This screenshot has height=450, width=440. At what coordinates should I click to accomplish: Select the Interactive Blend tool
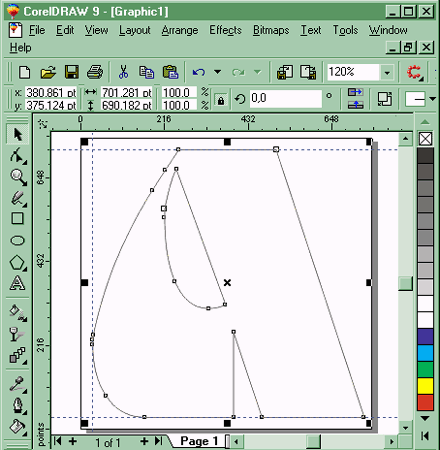[x=17, y=355]
